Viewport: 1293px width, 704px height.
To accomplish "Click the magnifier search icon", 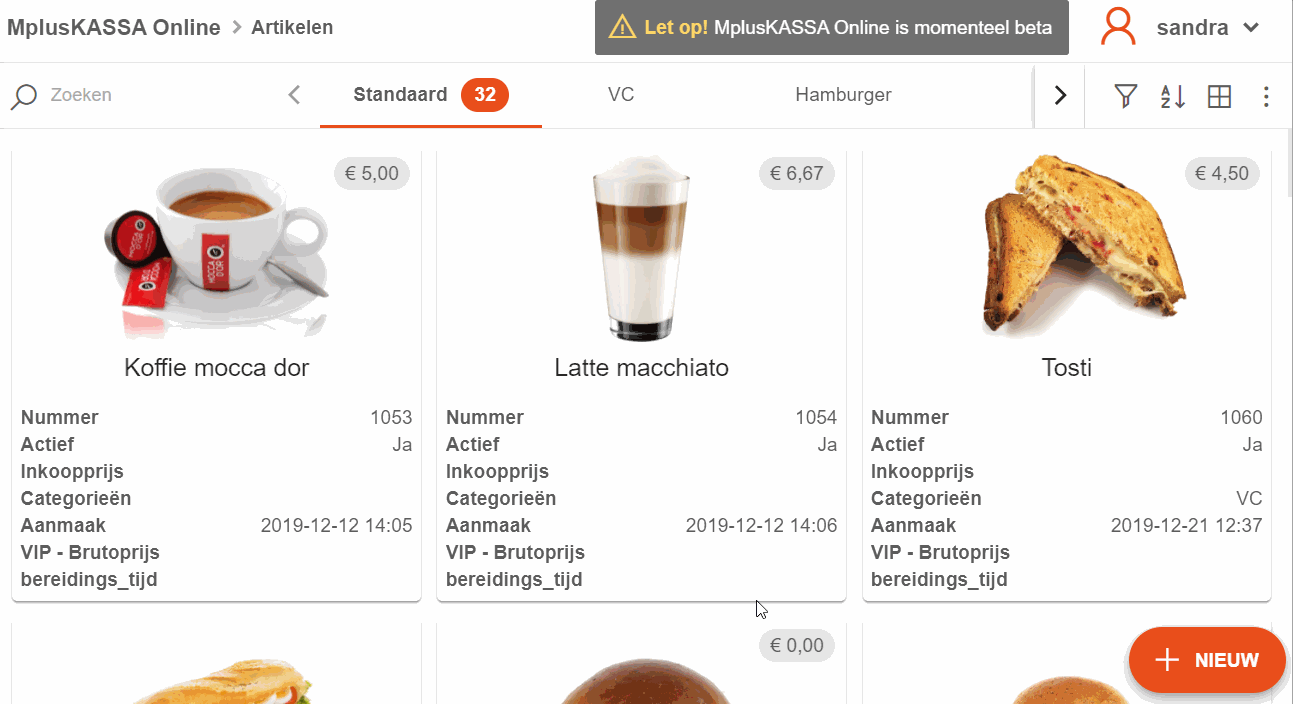I will tap(24, 96).
